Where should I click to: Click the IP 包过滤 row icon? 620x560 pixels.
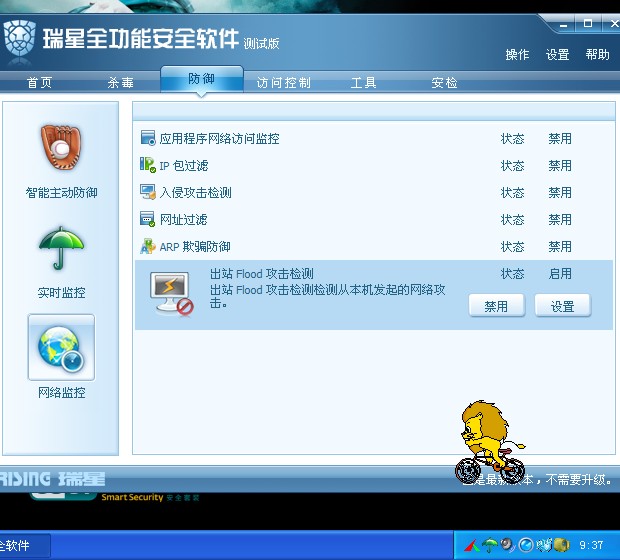(x=148, y=165)
